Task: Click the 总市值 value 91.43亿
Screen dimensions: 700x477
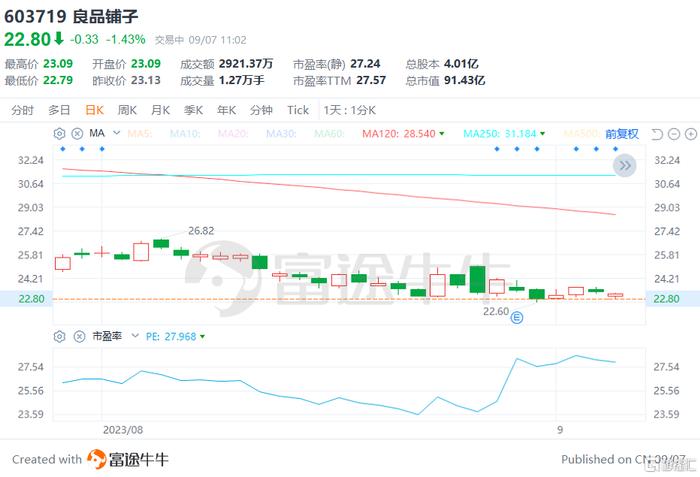Action: pos(465,80)
